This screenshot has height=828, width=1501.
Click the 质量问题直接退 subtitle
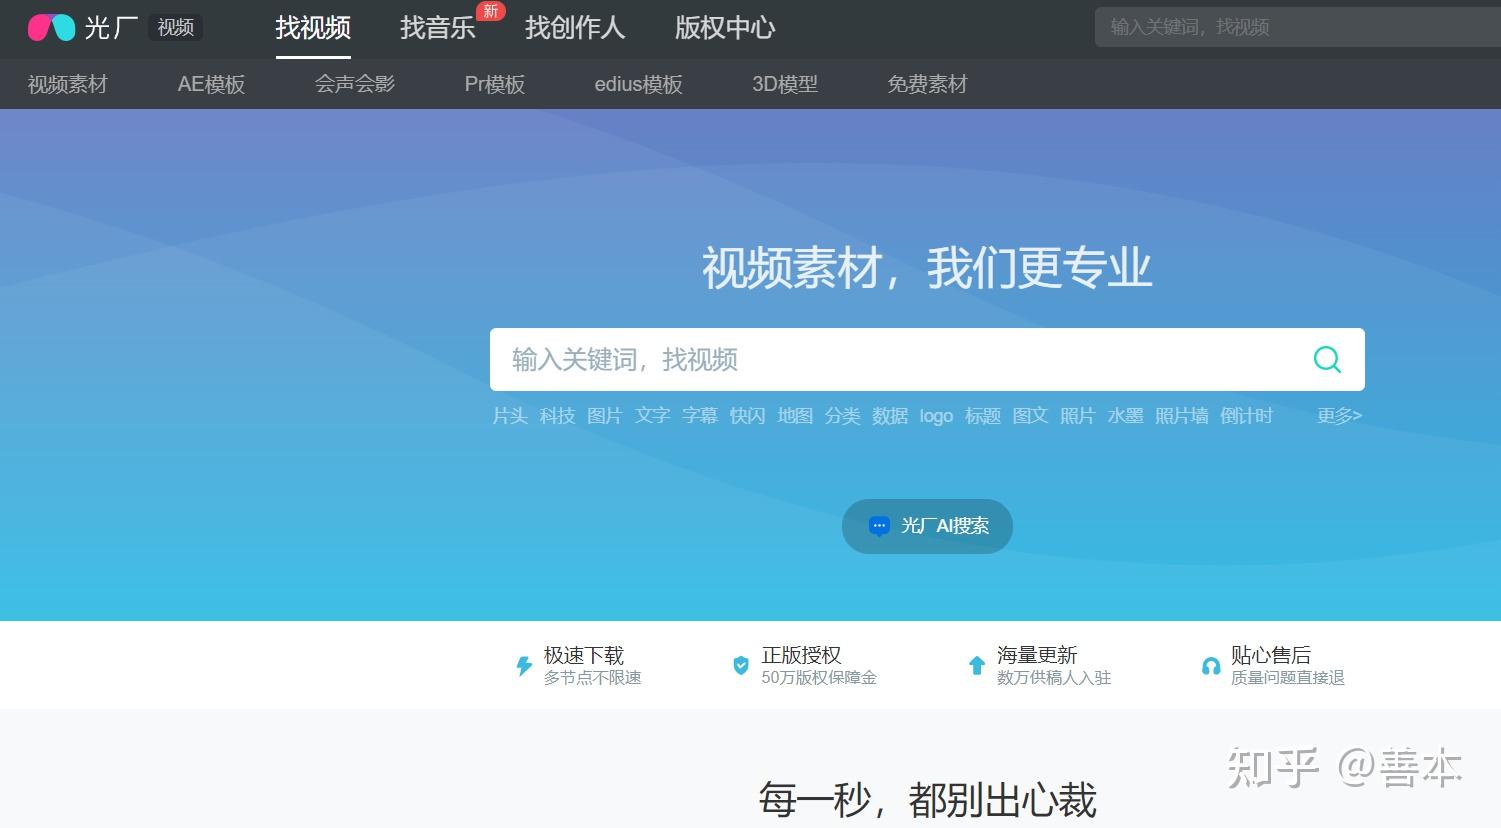[1288, 678]
